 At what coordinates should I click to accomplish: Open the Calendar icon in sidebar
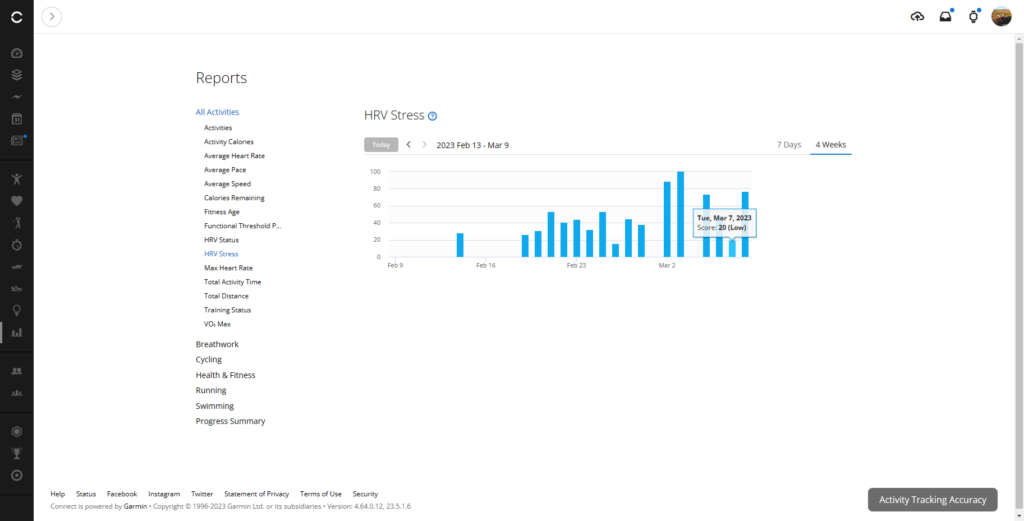point(17,119)
